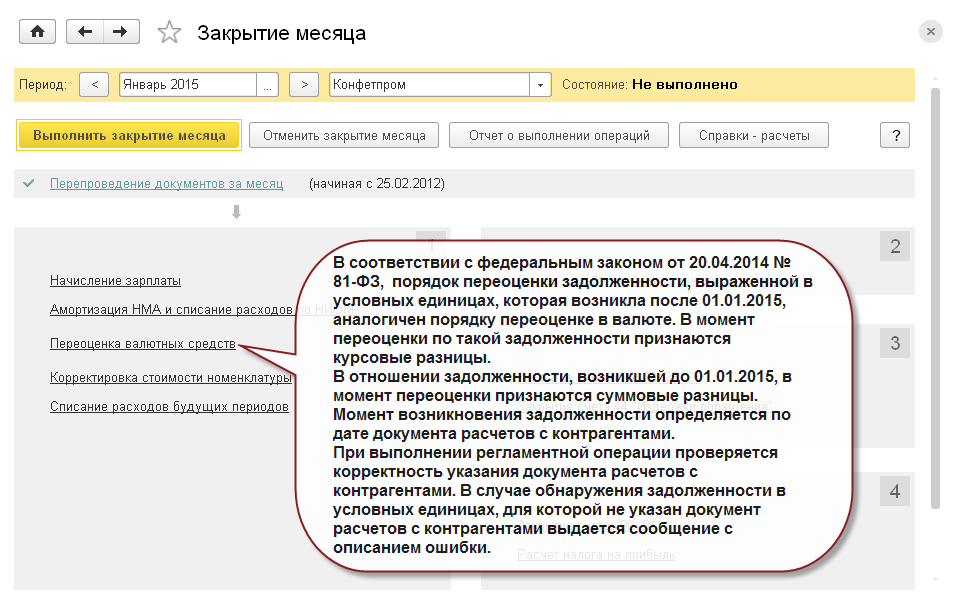953x592 pixels.
Task: Expand the organization dropdown arrow
Action: pyautogui.click(x=540, y=84)
